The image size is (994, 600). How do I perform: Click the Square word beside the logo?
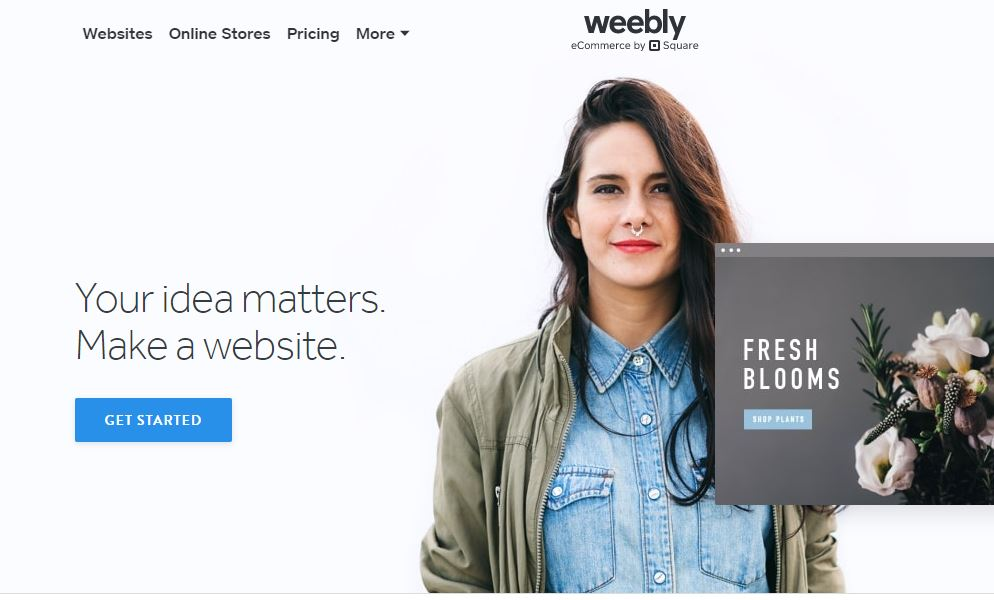pos(681,46)
